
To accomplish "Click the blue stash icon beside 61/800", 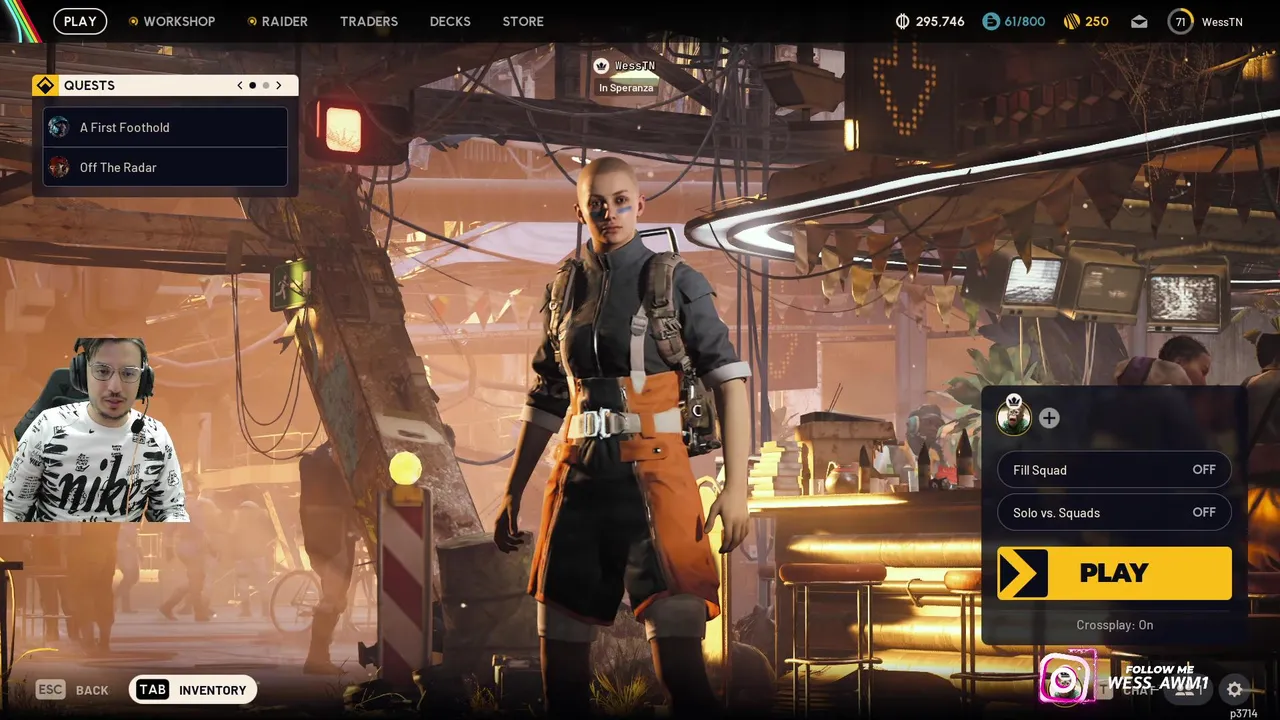I will click(x=990, y=21).
